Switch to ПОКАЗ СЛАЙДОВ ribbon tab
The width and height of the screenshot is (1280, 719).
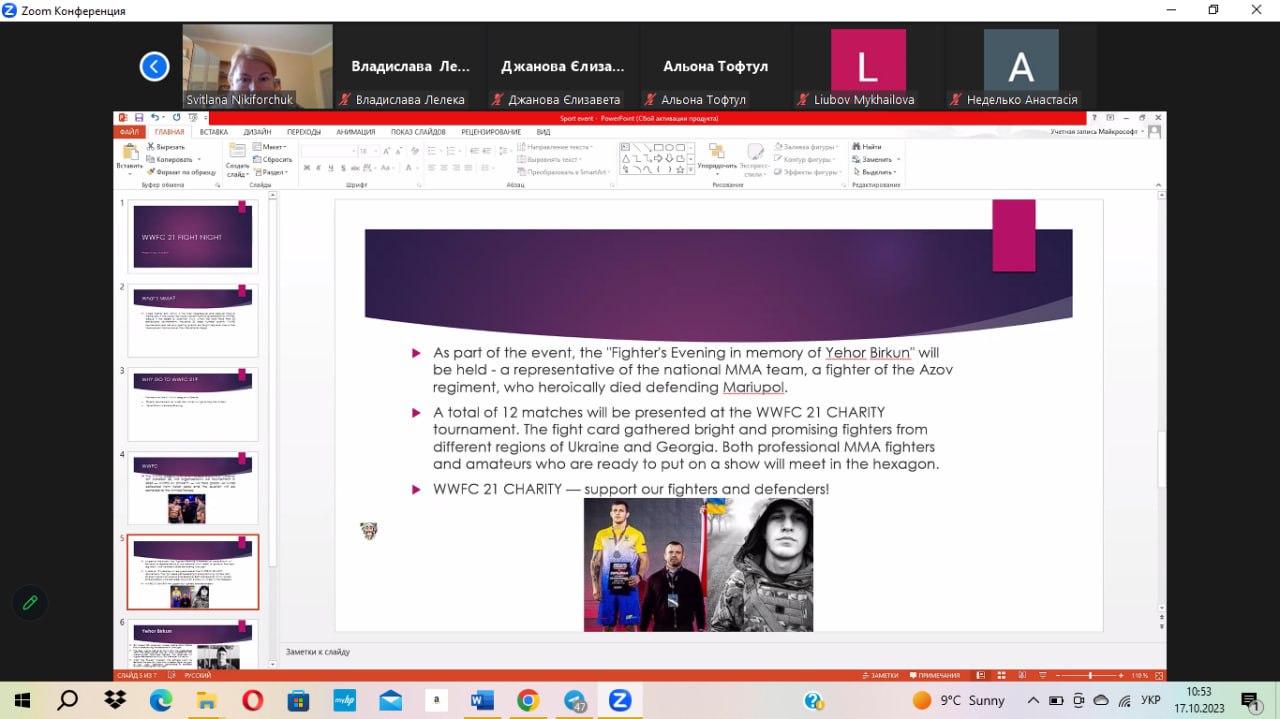coord(418,132)
